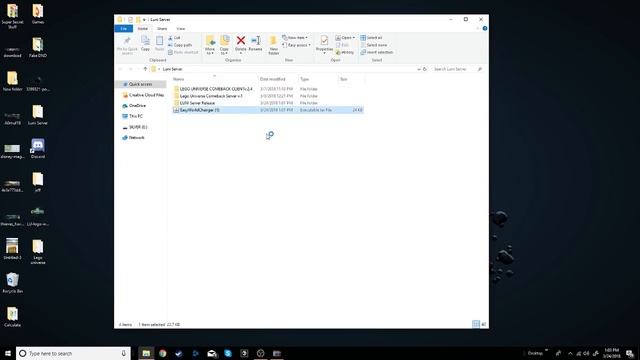Switch to the Share ribbon tab

162,29
